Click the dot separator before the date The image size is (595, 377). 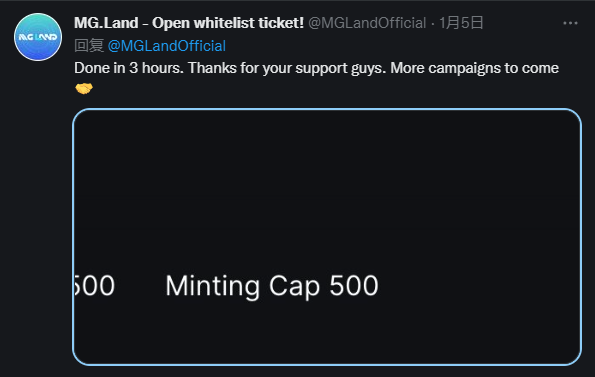(x=433, y=24)
